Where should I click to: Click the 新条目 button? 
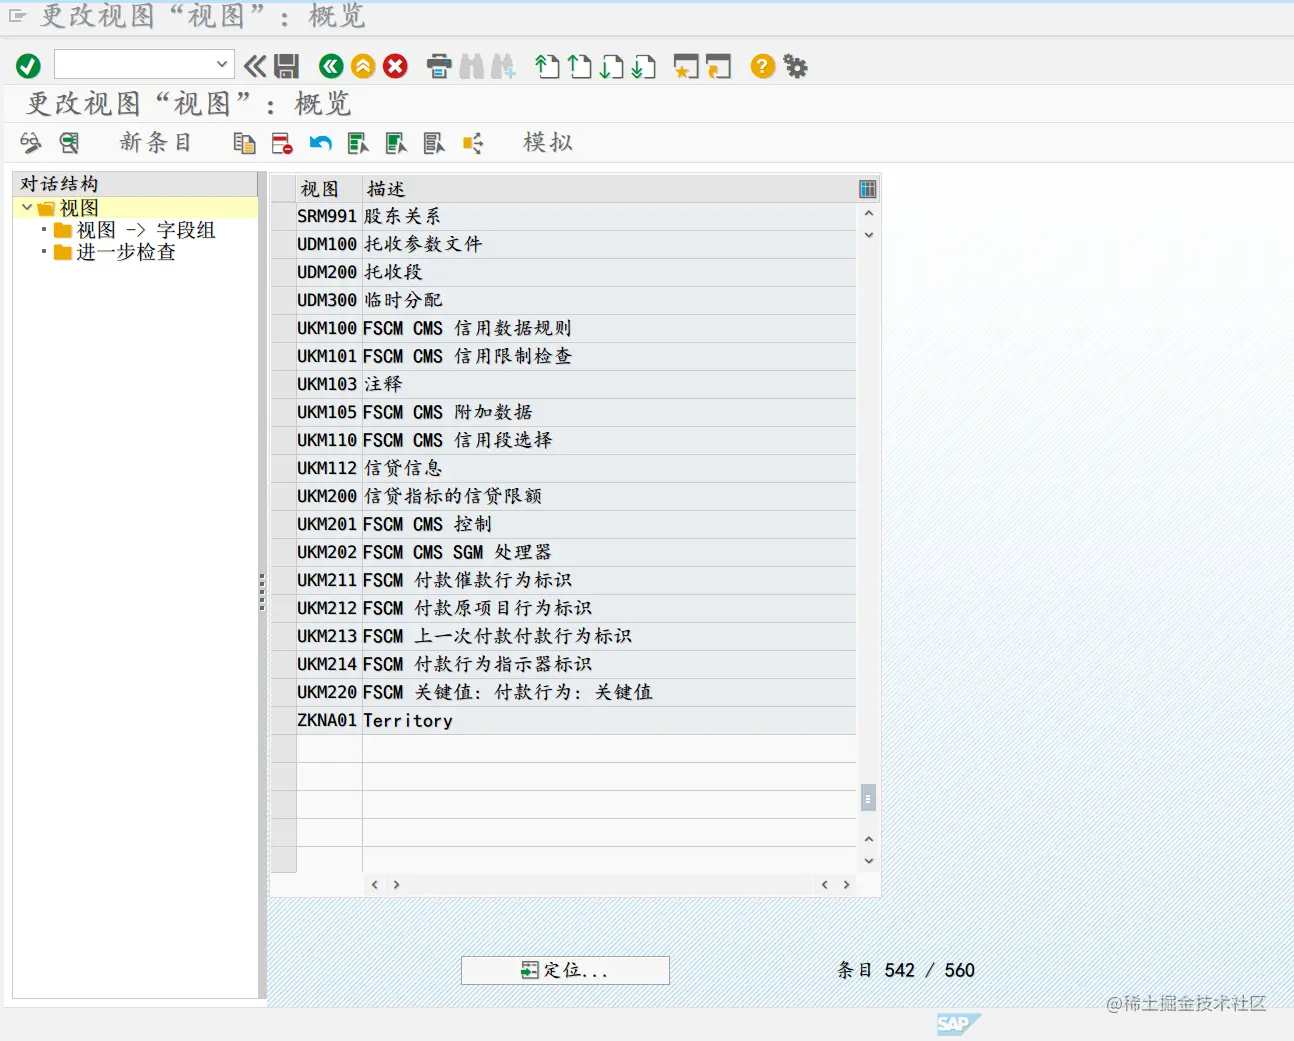pos(155,142)
